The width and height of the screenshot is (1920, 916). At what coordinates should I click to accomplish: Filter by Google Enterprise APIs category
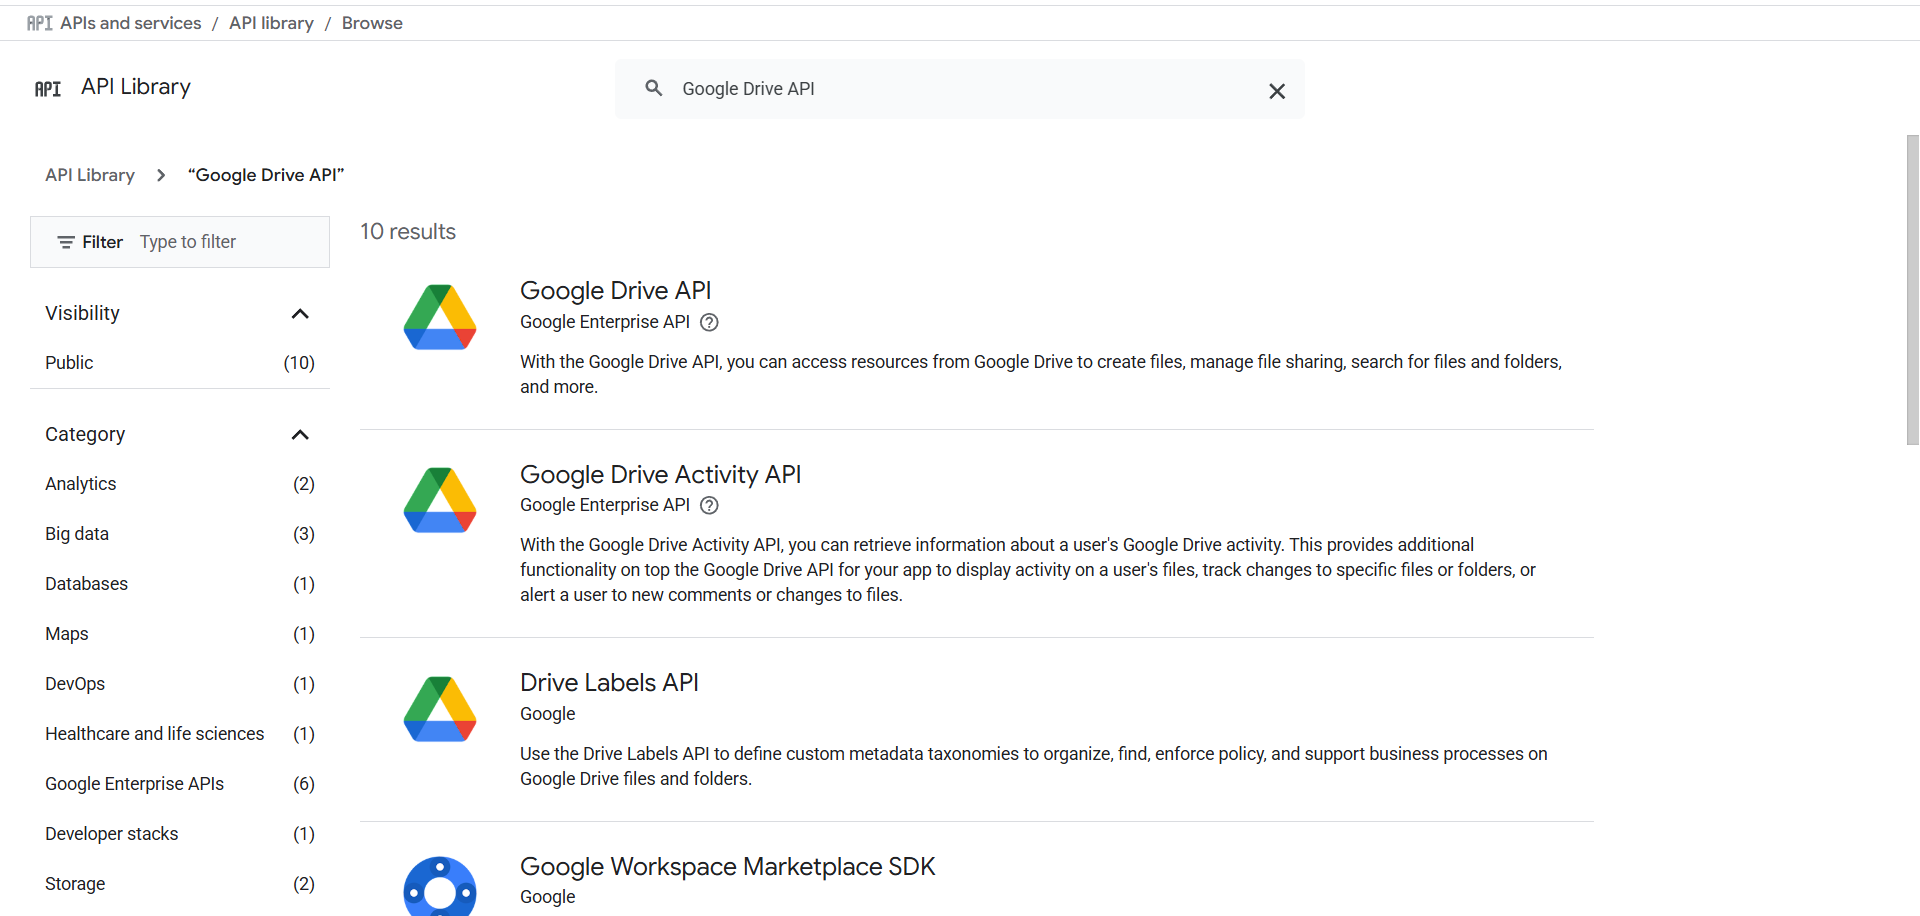pos(180,784)
